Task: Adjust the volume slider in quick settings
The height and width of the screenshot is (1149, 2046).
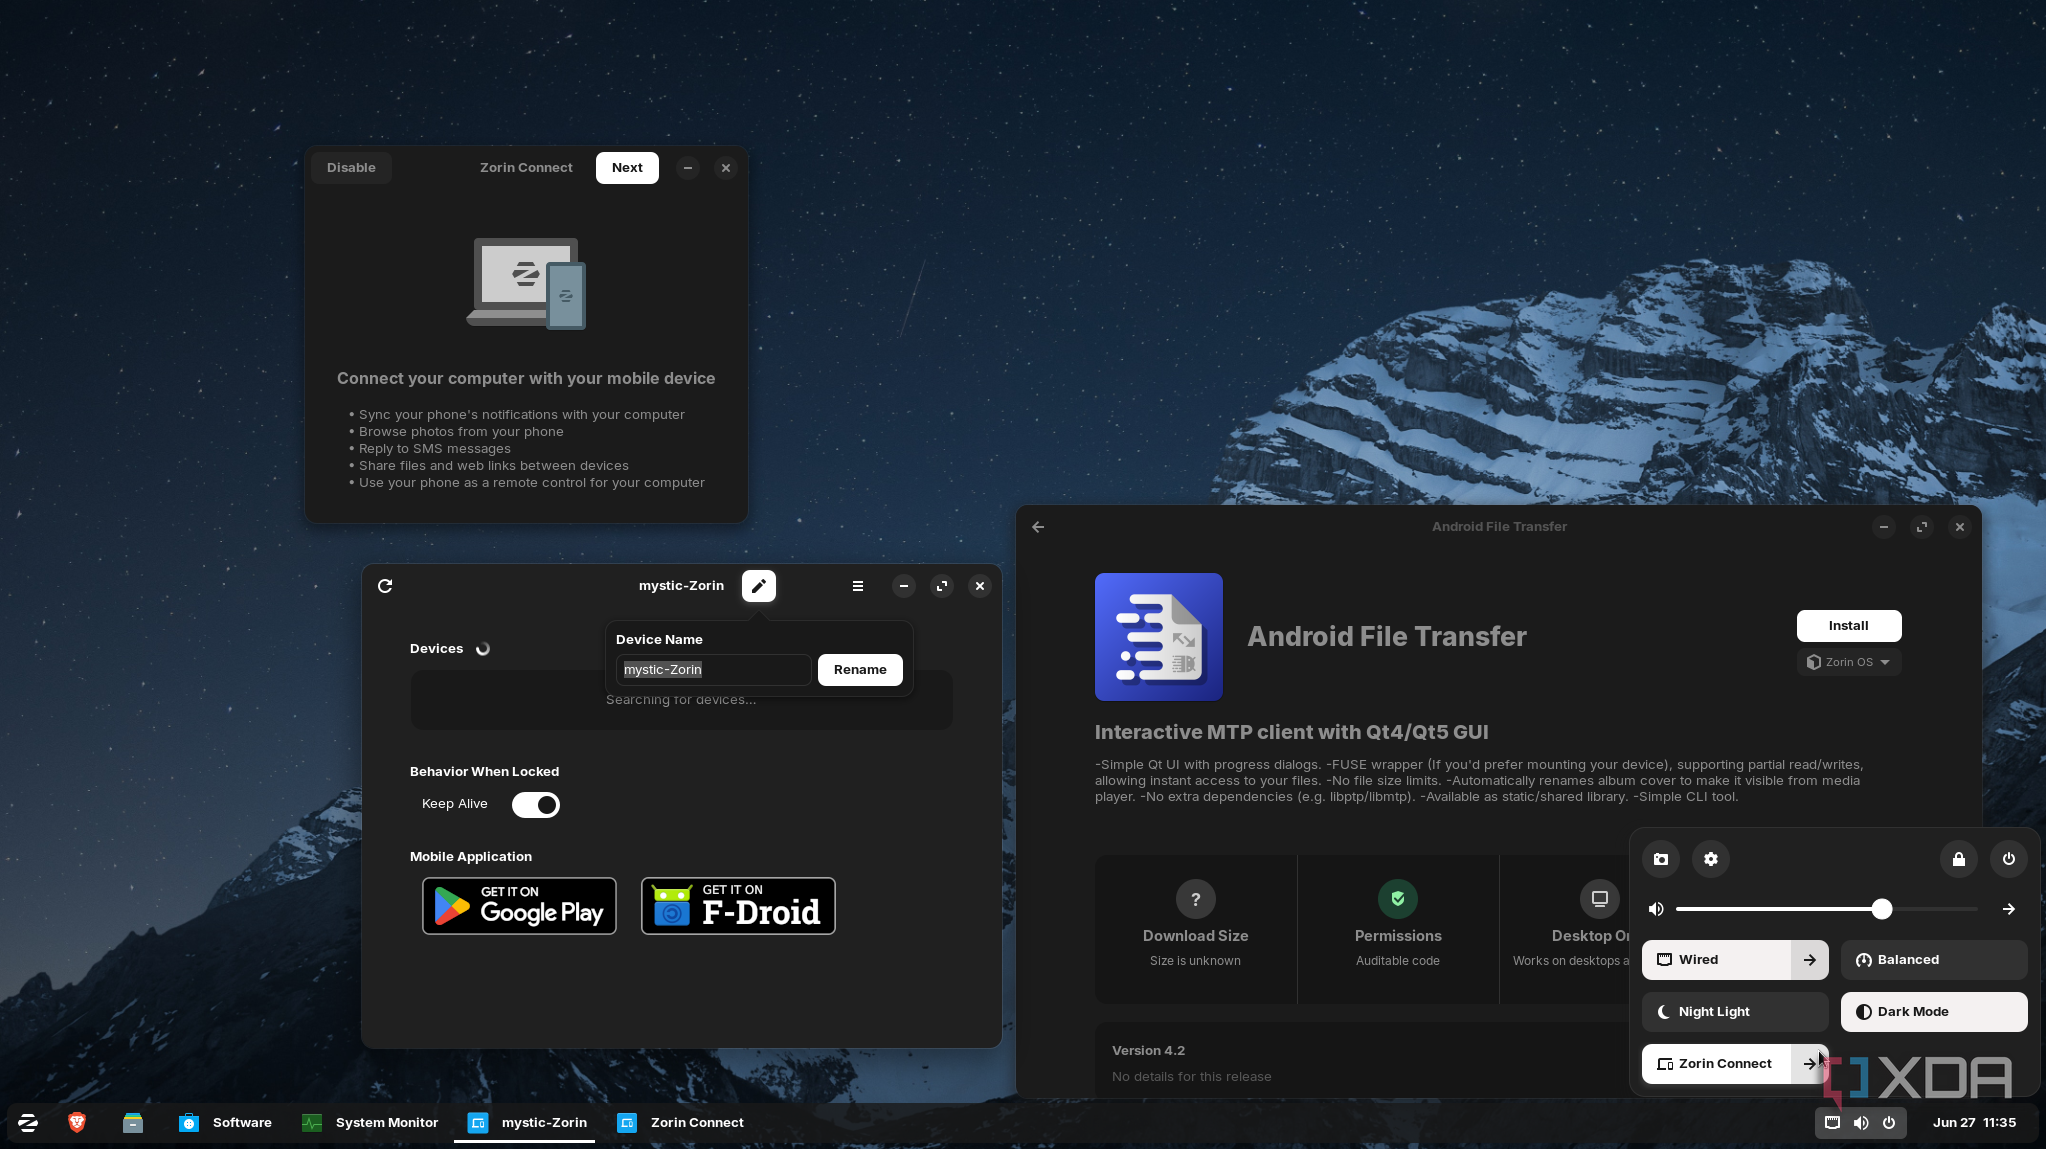Action: click(x=1827, y=909)
